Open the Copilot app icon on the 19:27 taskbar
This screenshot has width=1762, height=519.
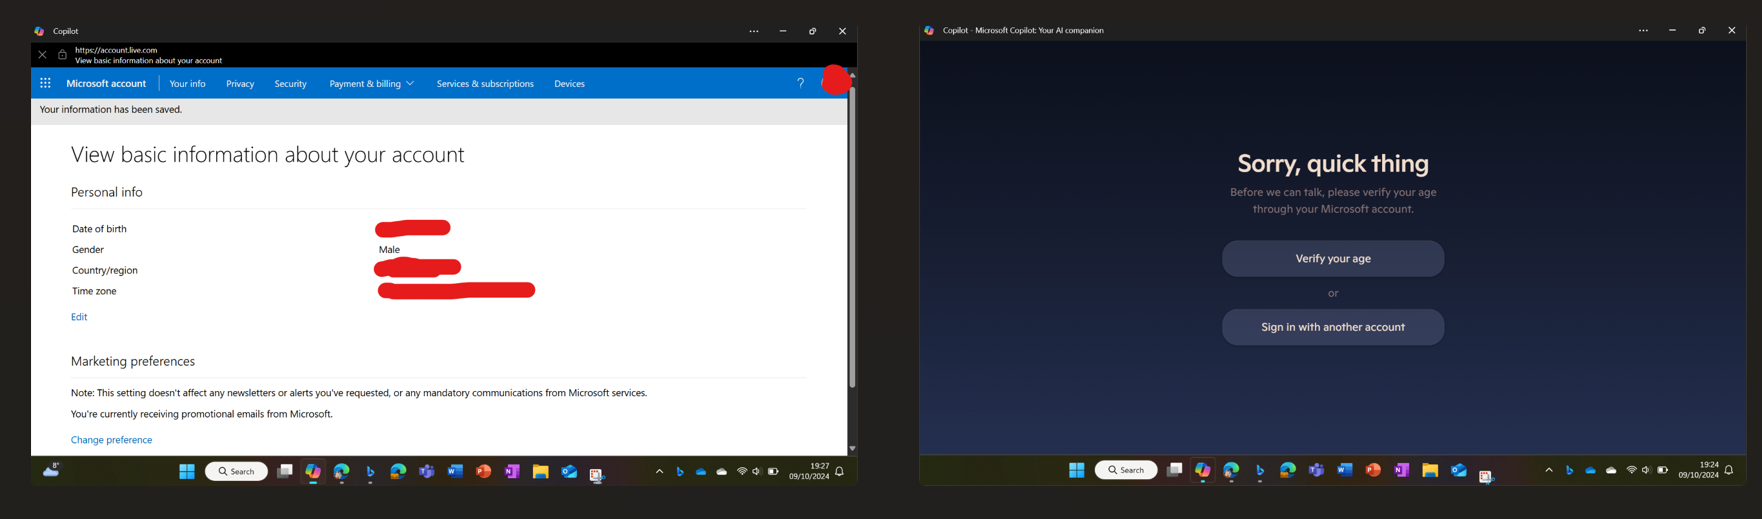point(313,471)
